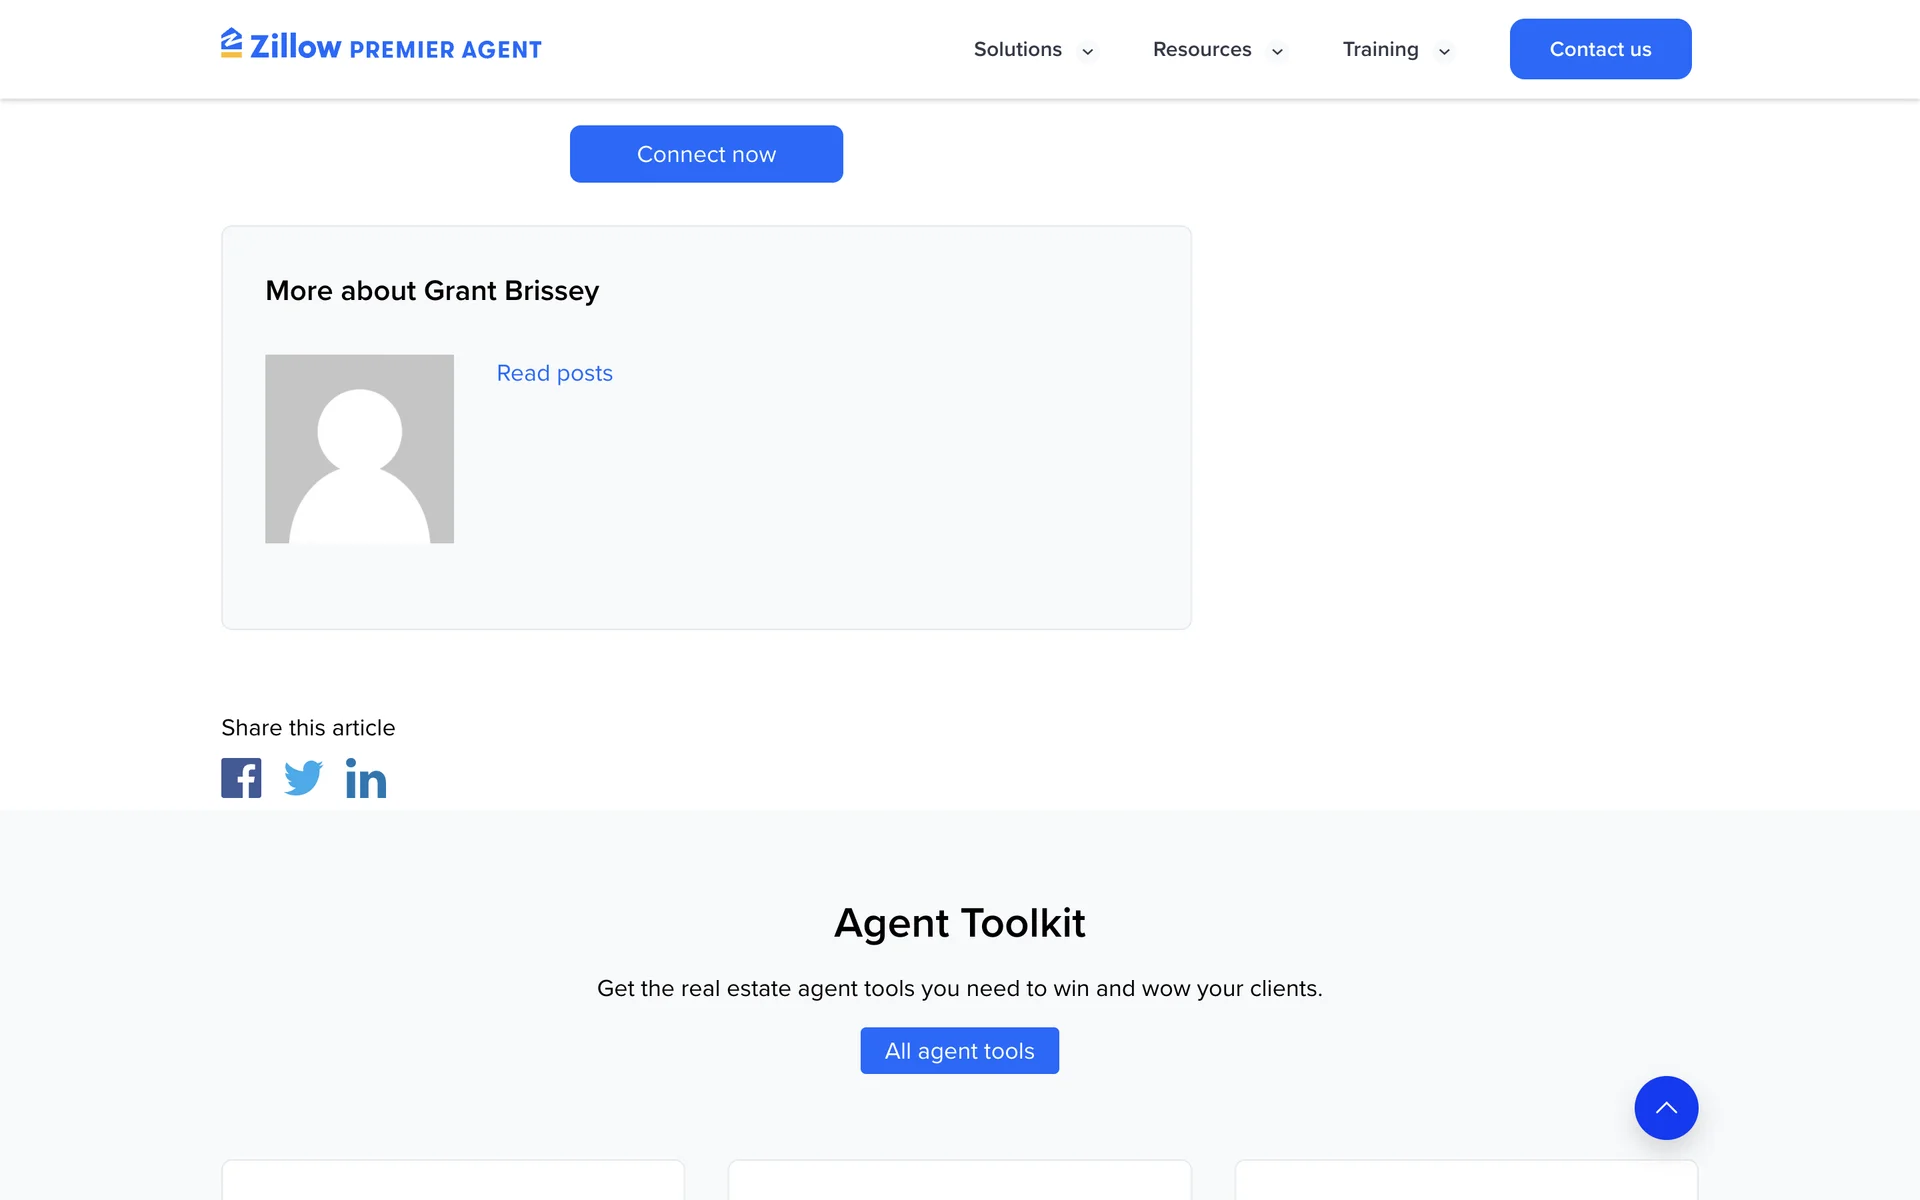Click Grant Brissey's avatar placeholder image
1920x1200 pixels.
[359, 449]
